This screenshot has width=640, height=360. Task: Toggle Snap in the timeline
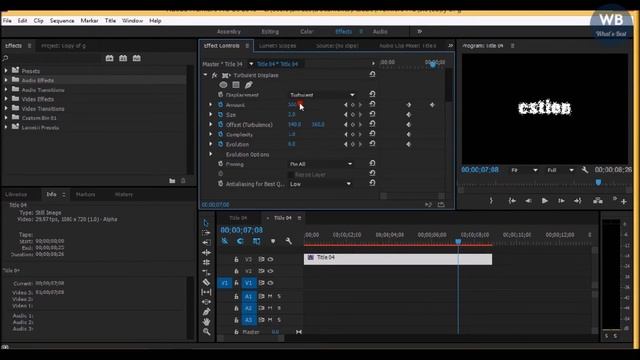click(x=240, y=241)
